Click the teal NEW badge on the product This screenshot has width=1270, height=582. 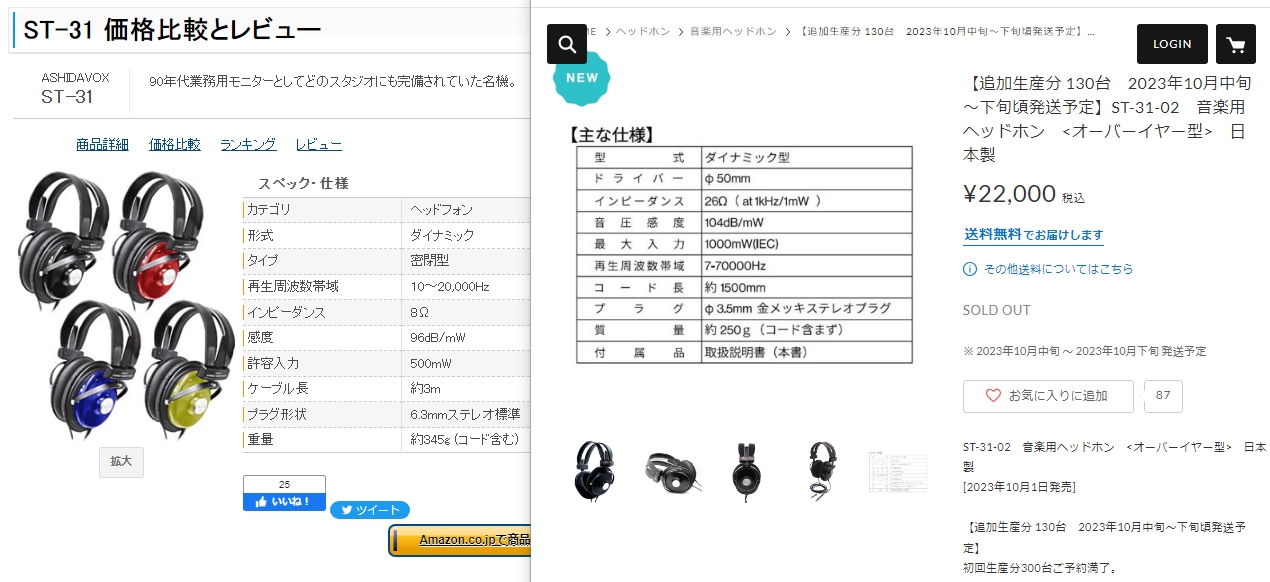pos(582,78)
